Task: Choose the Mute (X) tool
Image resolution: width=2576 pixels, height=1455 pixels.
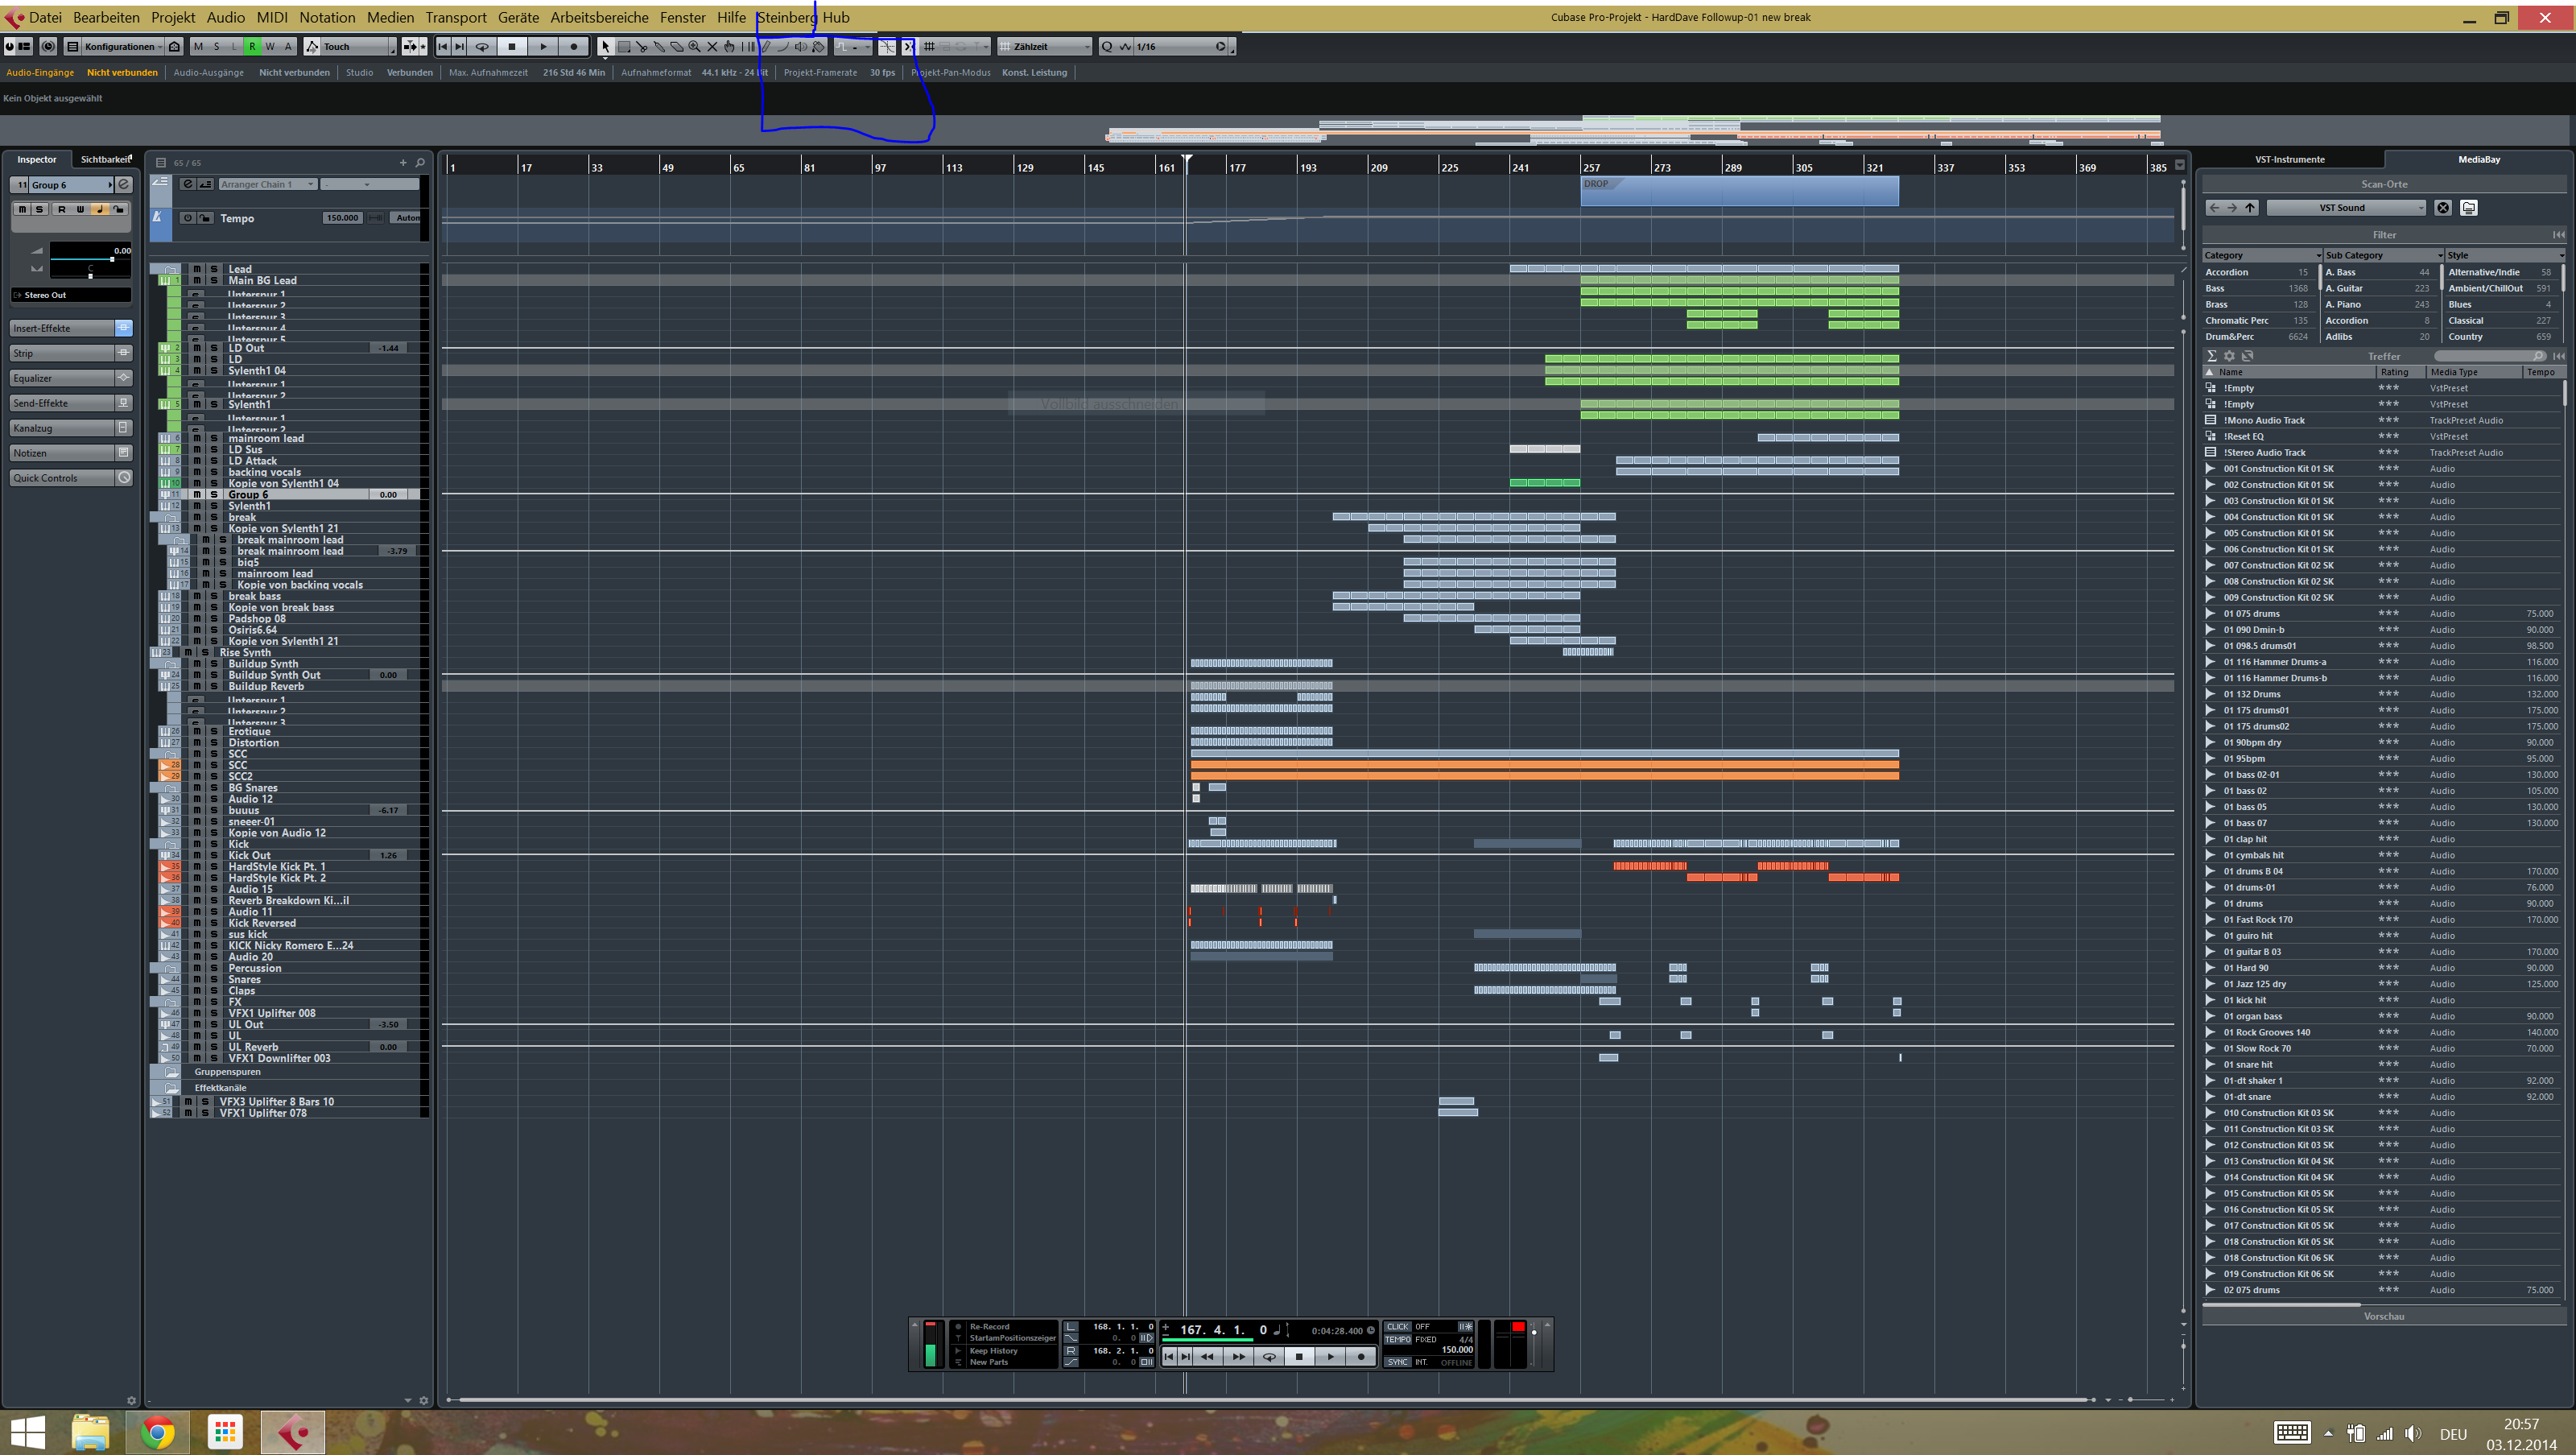Action: click(x=712, y=46)
